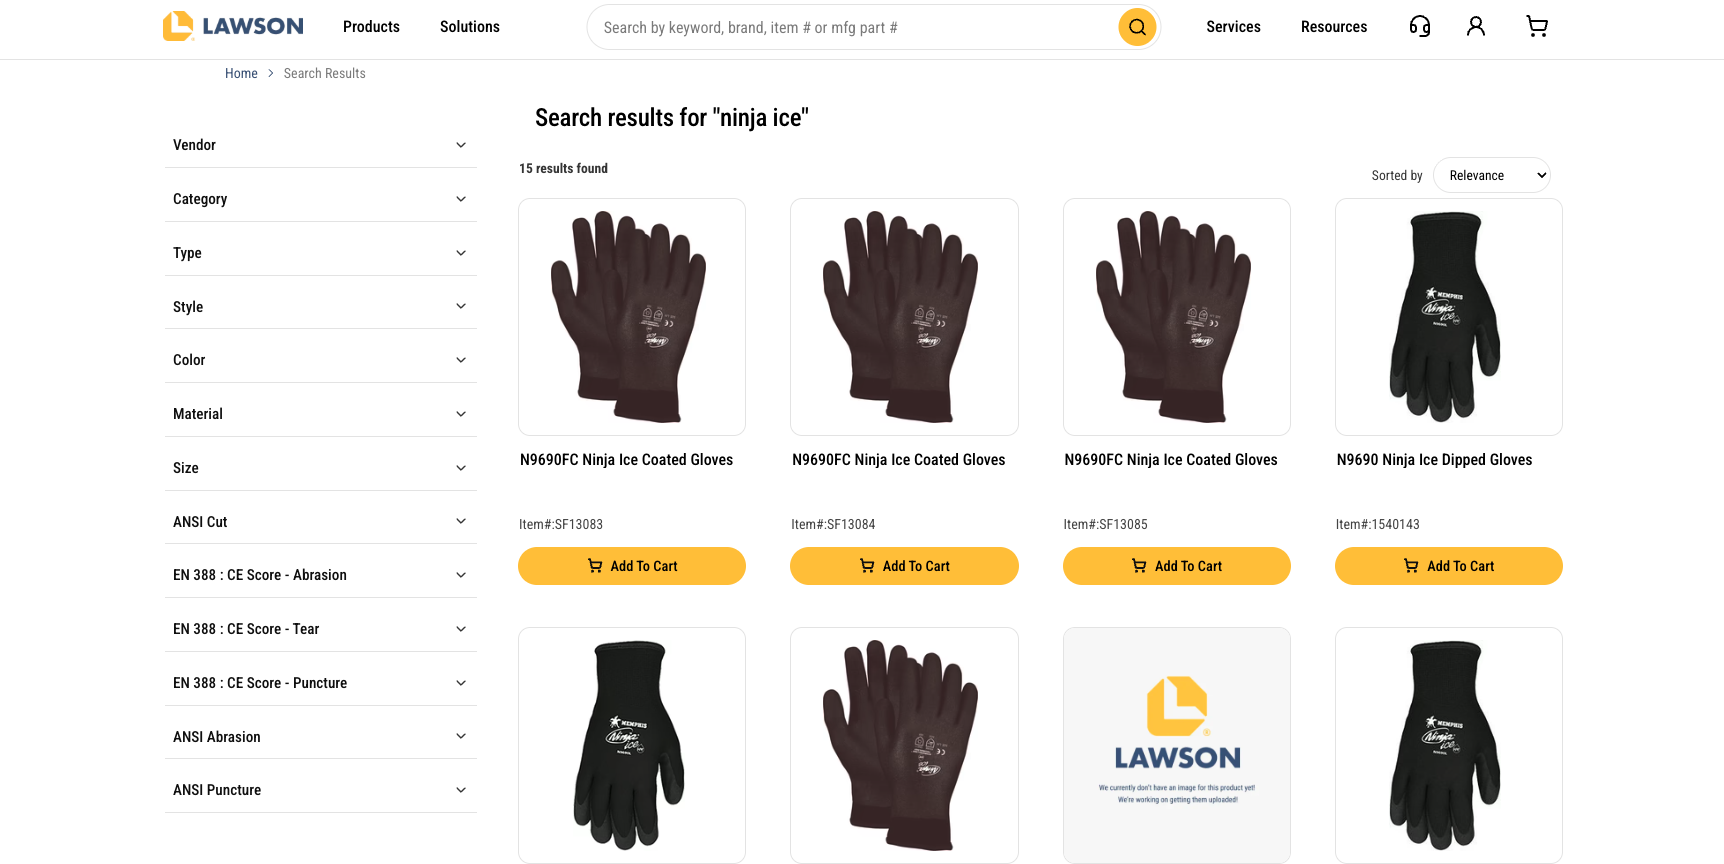The image size is (1724, 864).
Task: Go to Home breadcrumb link
Action: pyautogui.click(x=241, y=73)
